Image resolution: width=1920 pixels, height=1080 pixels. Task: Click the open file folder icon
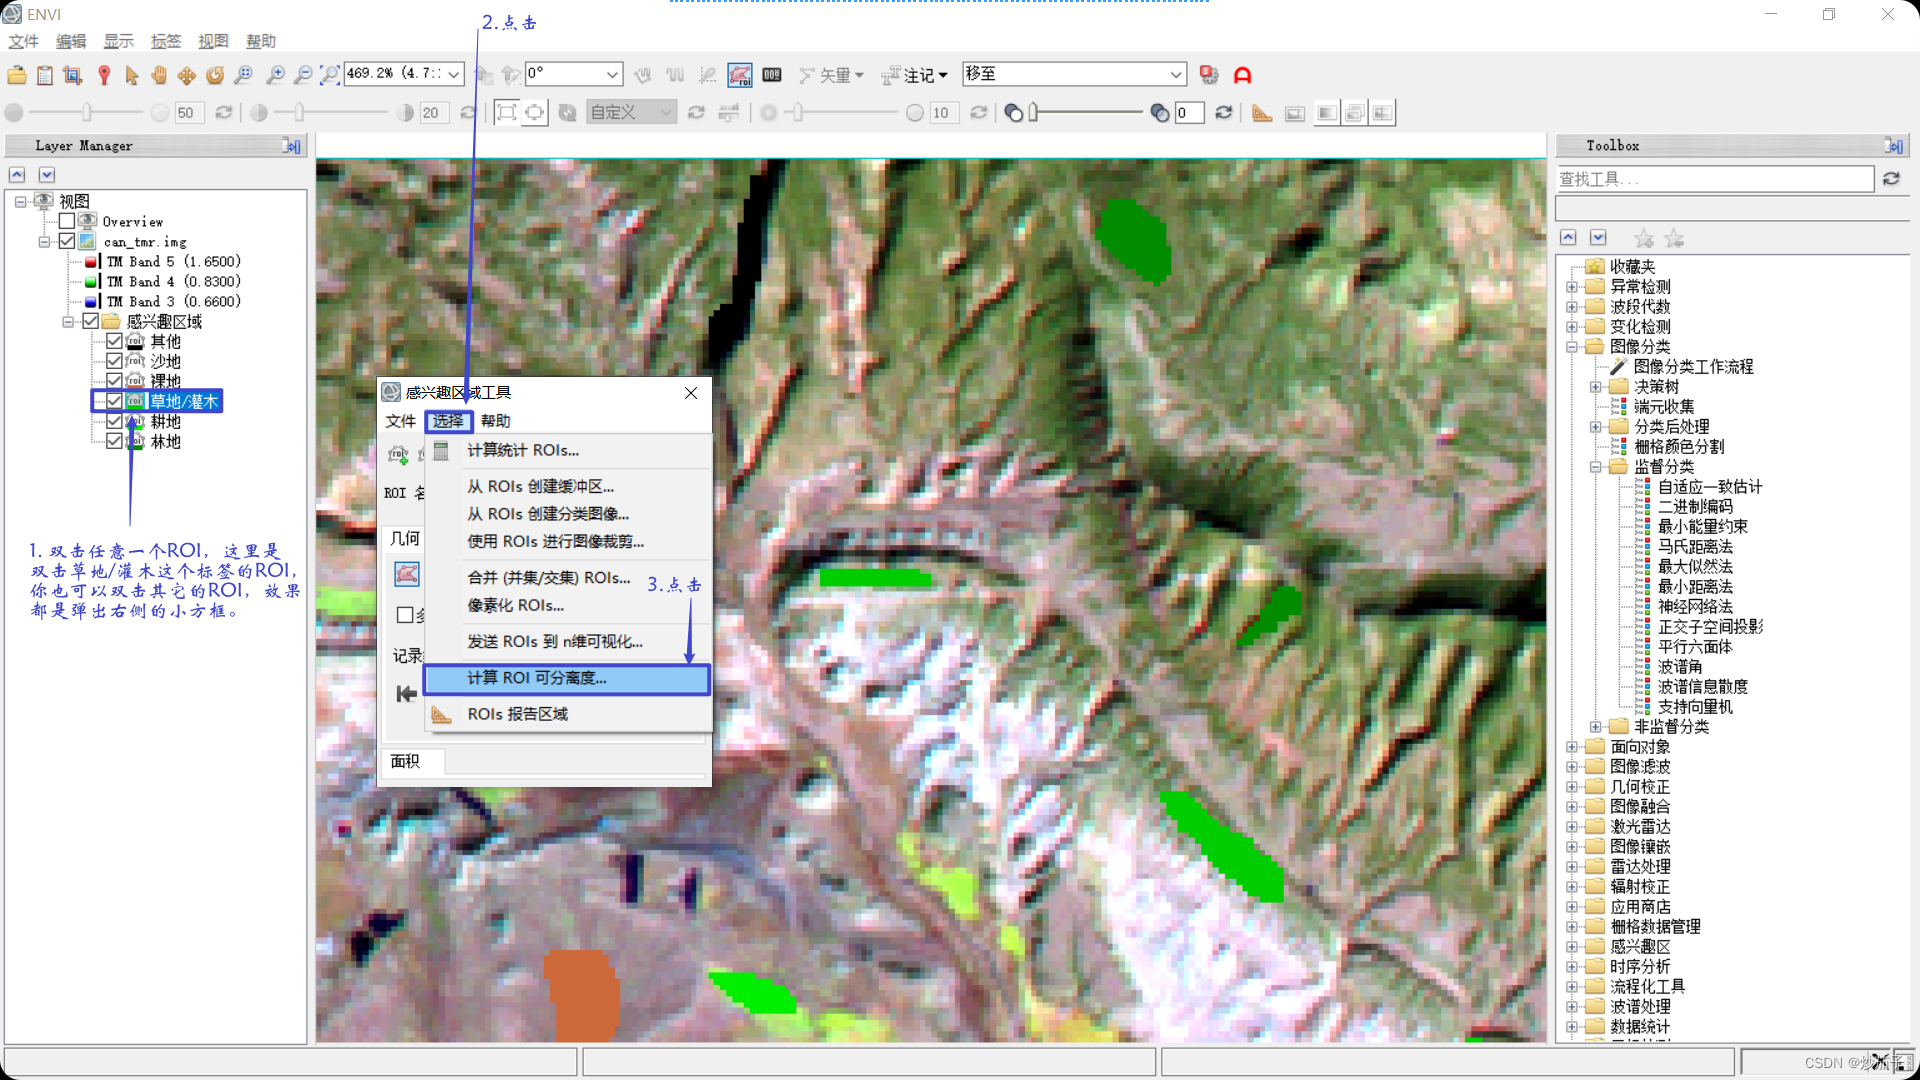pyautogui.click(x=17, y=75)
